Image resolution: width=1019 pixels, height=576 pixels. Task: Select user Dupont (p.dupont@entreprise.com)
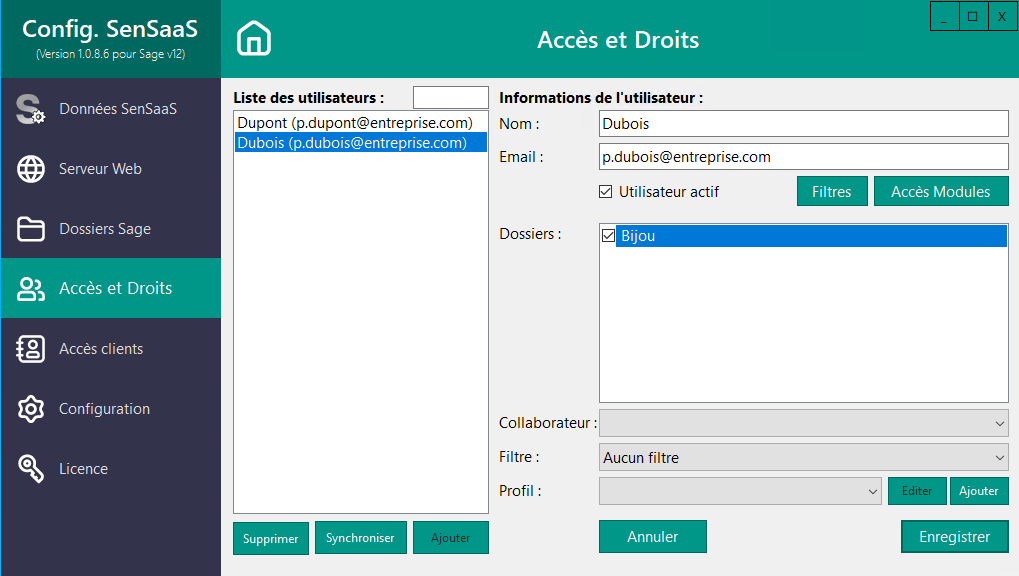[361, 122]
